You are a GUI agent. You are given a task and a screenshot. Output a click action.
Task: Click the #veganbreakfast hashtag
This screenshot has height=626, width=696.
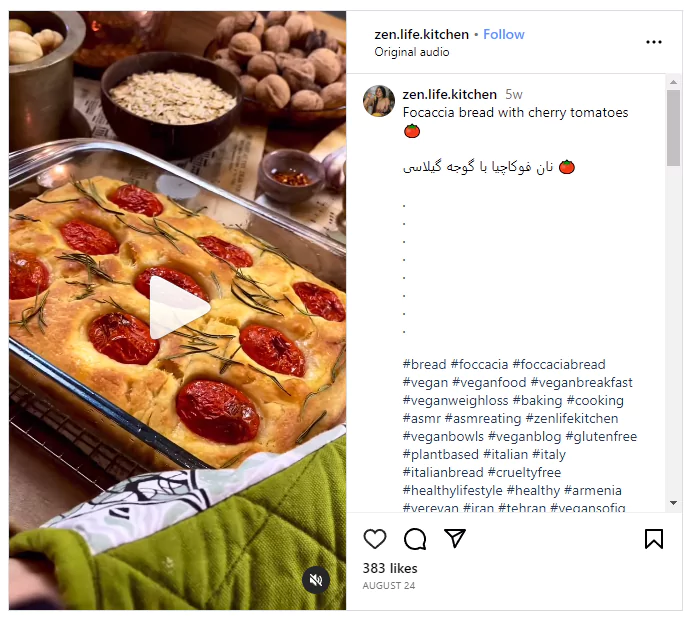pyautogui.click(x=581, y=382)
